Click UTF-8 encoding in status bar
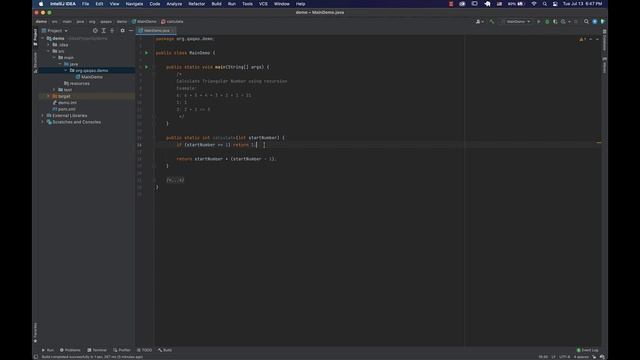 point(564,357)
